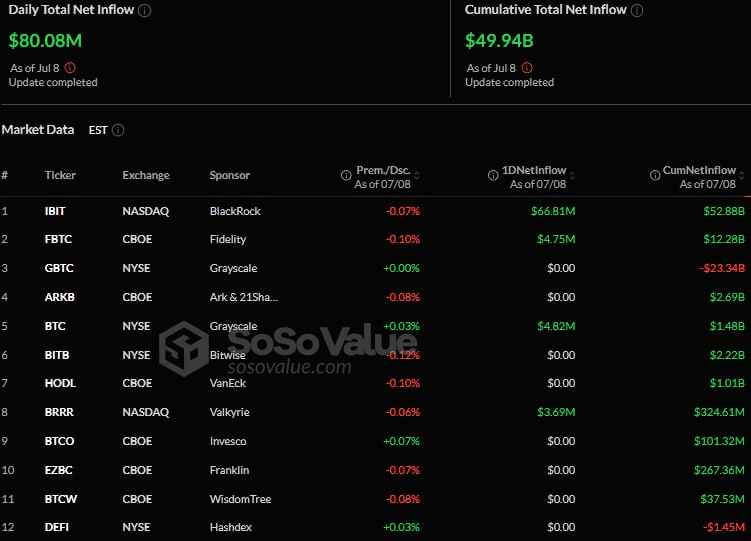Select the BTCW ticker
Image resolution: width=751 pixels, height=541 pixels.
click(x=61, y=499)
